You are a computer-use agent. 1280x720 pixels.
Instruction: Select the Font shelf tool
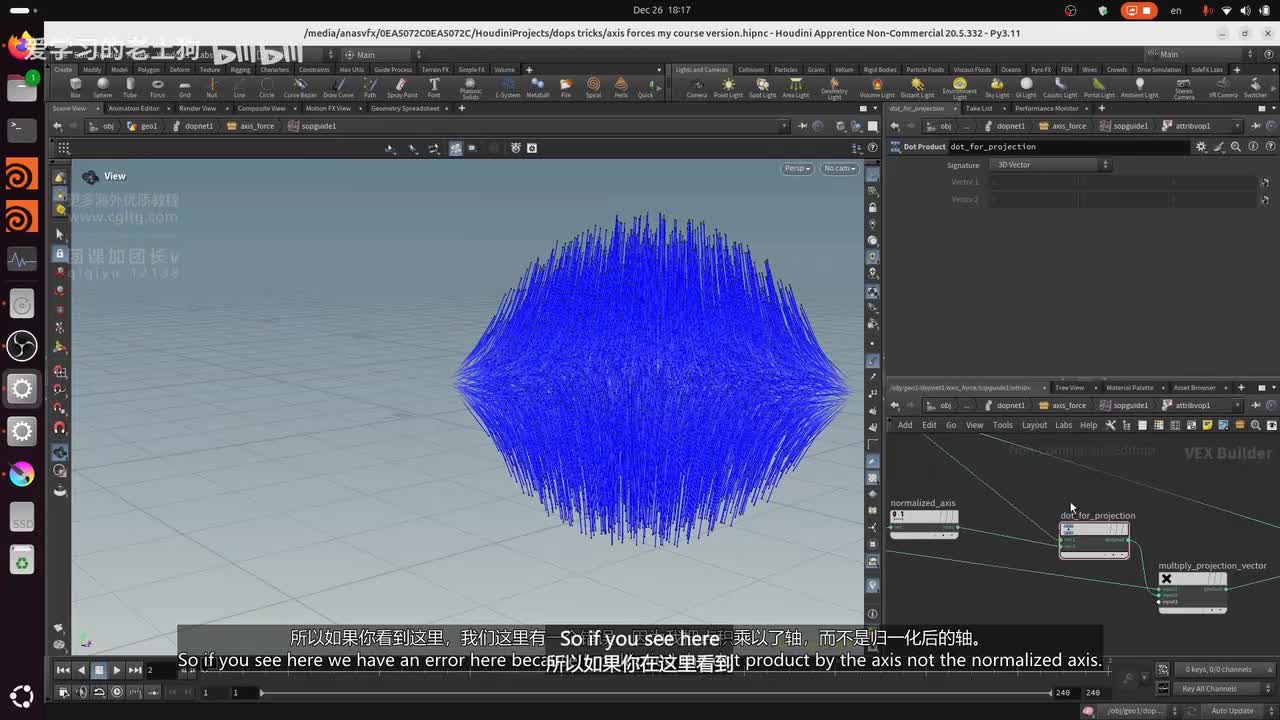(434, 86)
